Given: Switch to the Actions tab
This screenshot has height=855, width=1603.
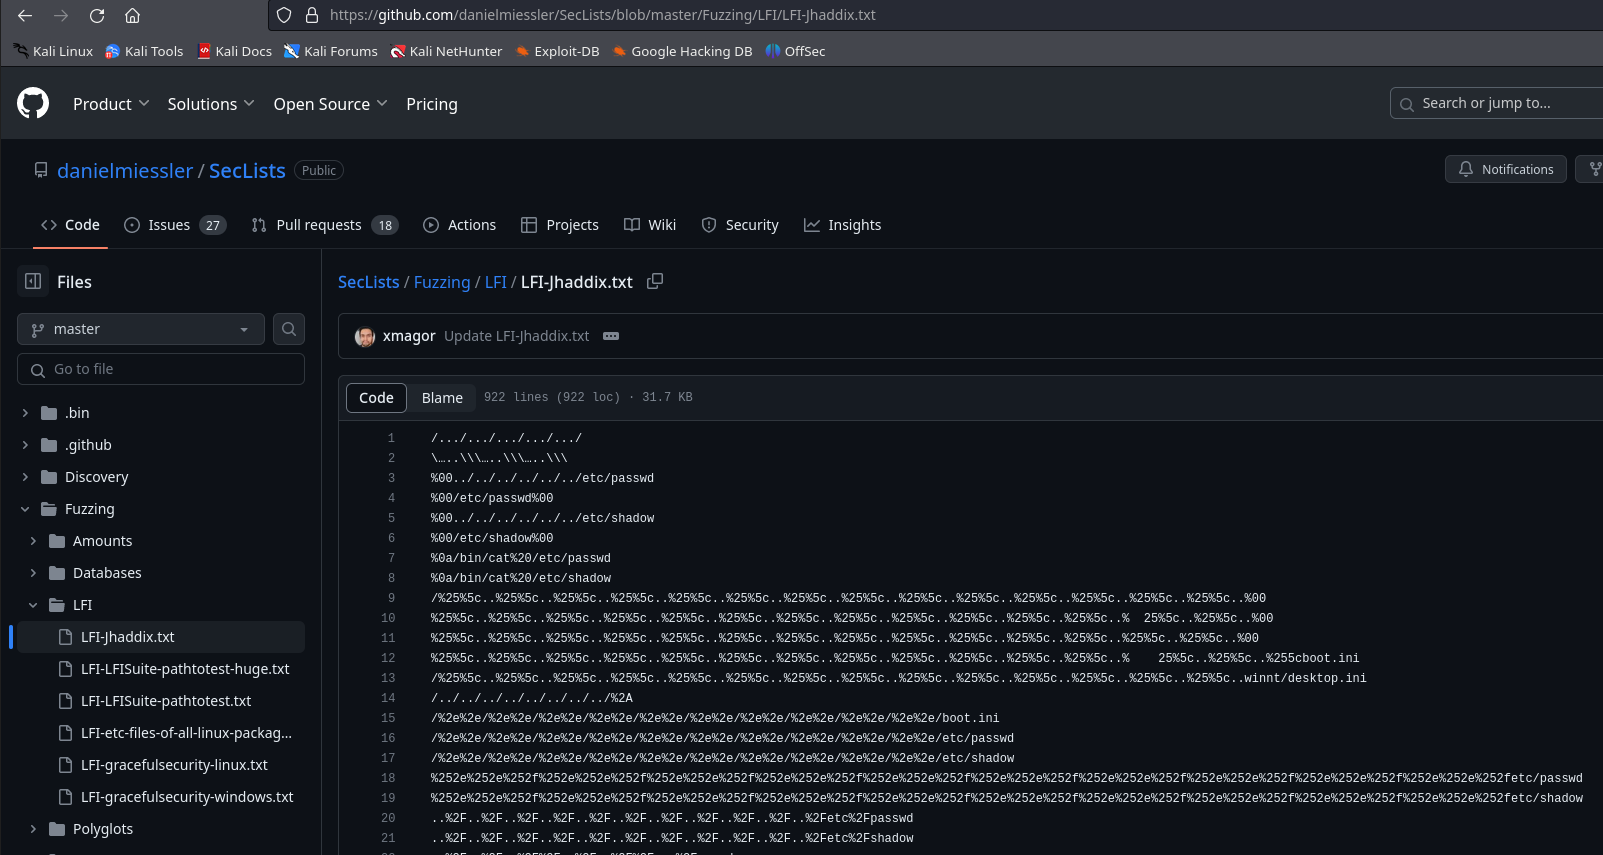Looking at the screenshot, I should [x=459, y=225].
